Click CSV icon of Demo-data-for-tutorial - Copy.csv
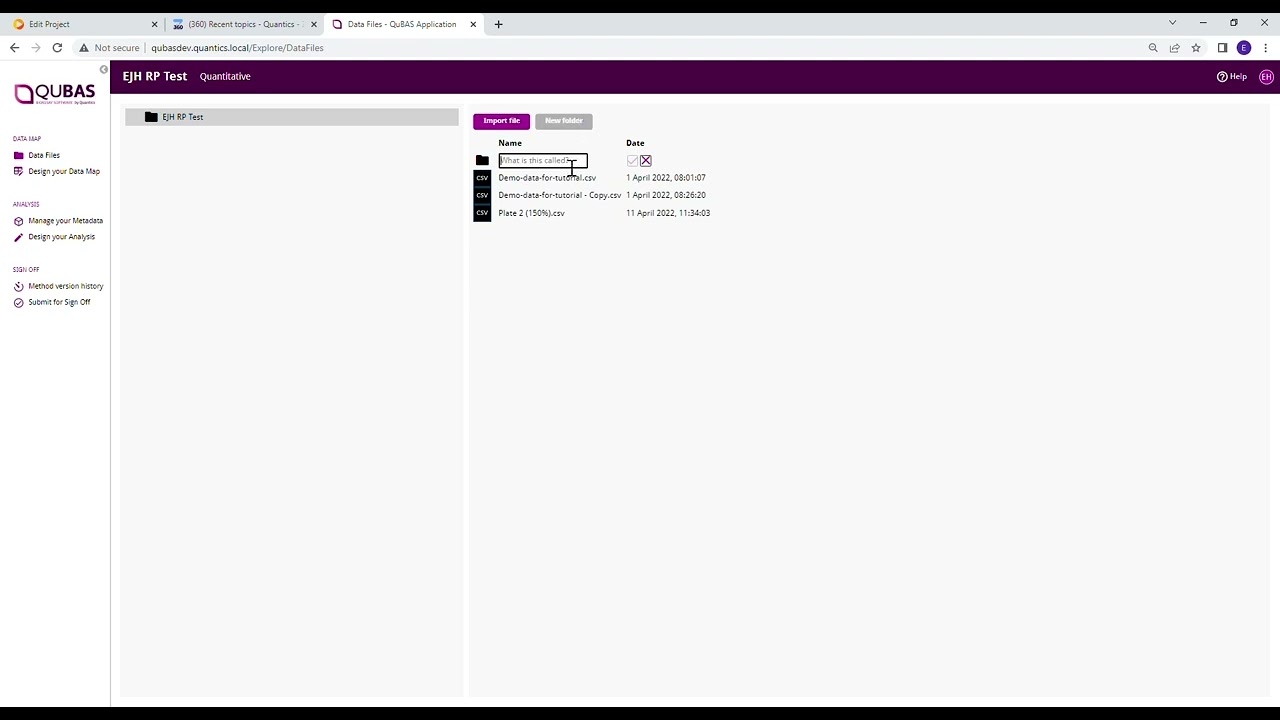This screenshot has height=720, width=1280. (482, 195)
